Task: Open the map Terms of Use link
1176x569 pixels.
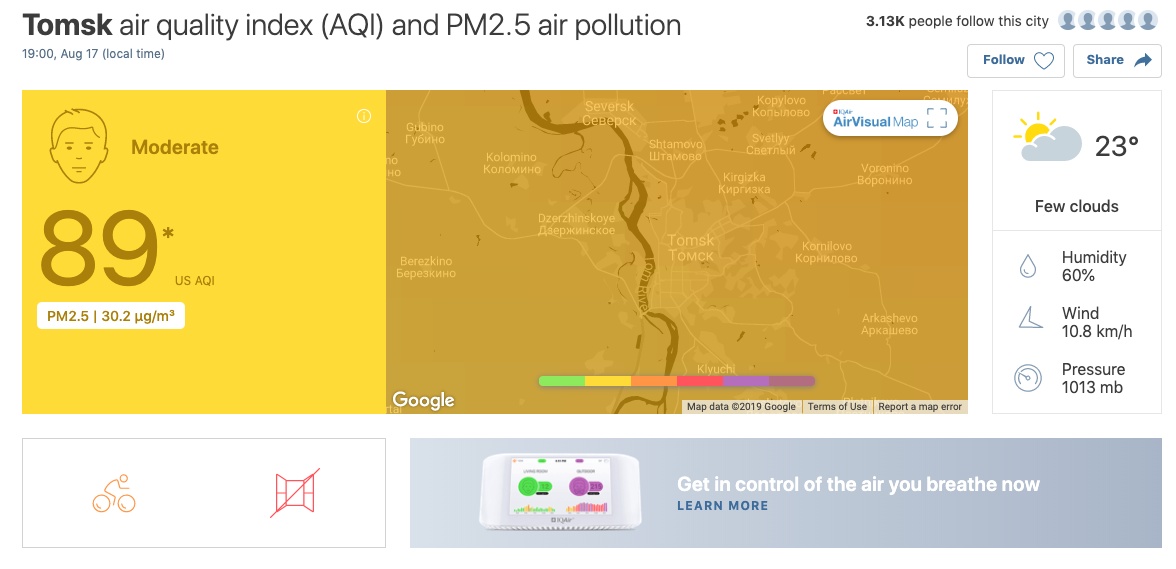Action: [x=837, y=407]
